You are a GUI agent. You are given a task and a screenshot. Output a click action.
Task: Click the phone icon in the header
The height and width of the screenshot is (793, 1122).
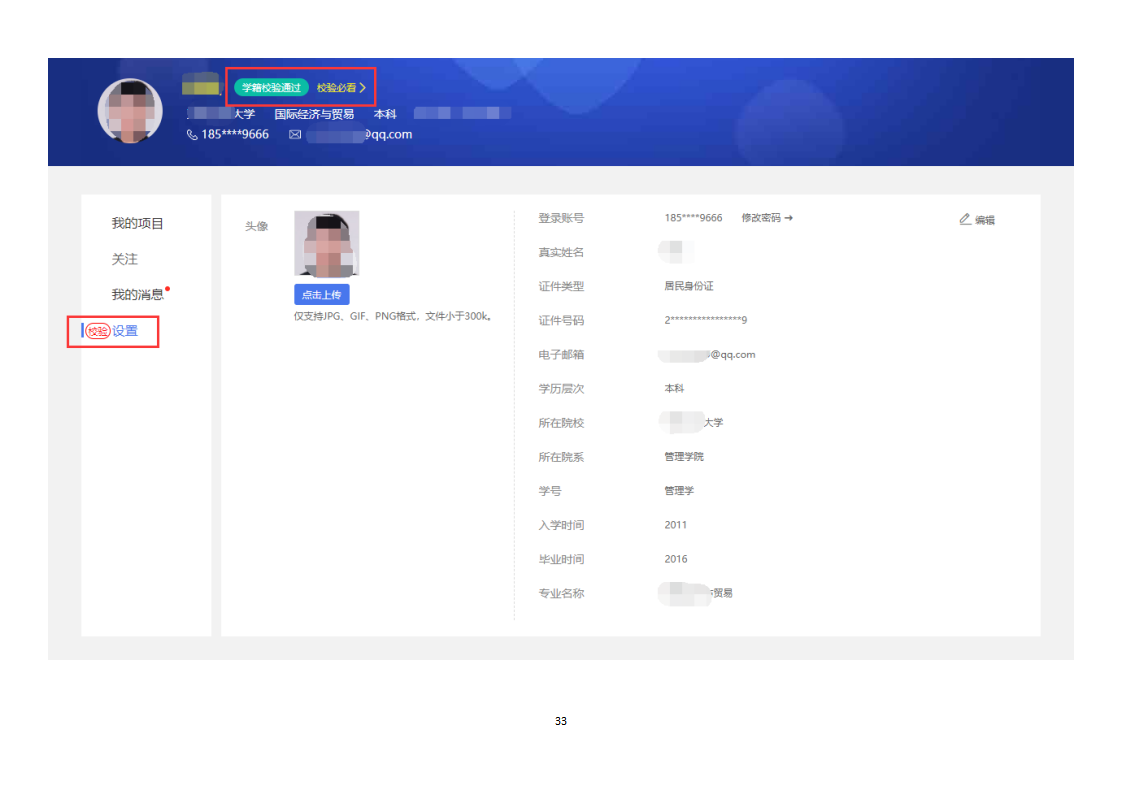pos(192,135)
